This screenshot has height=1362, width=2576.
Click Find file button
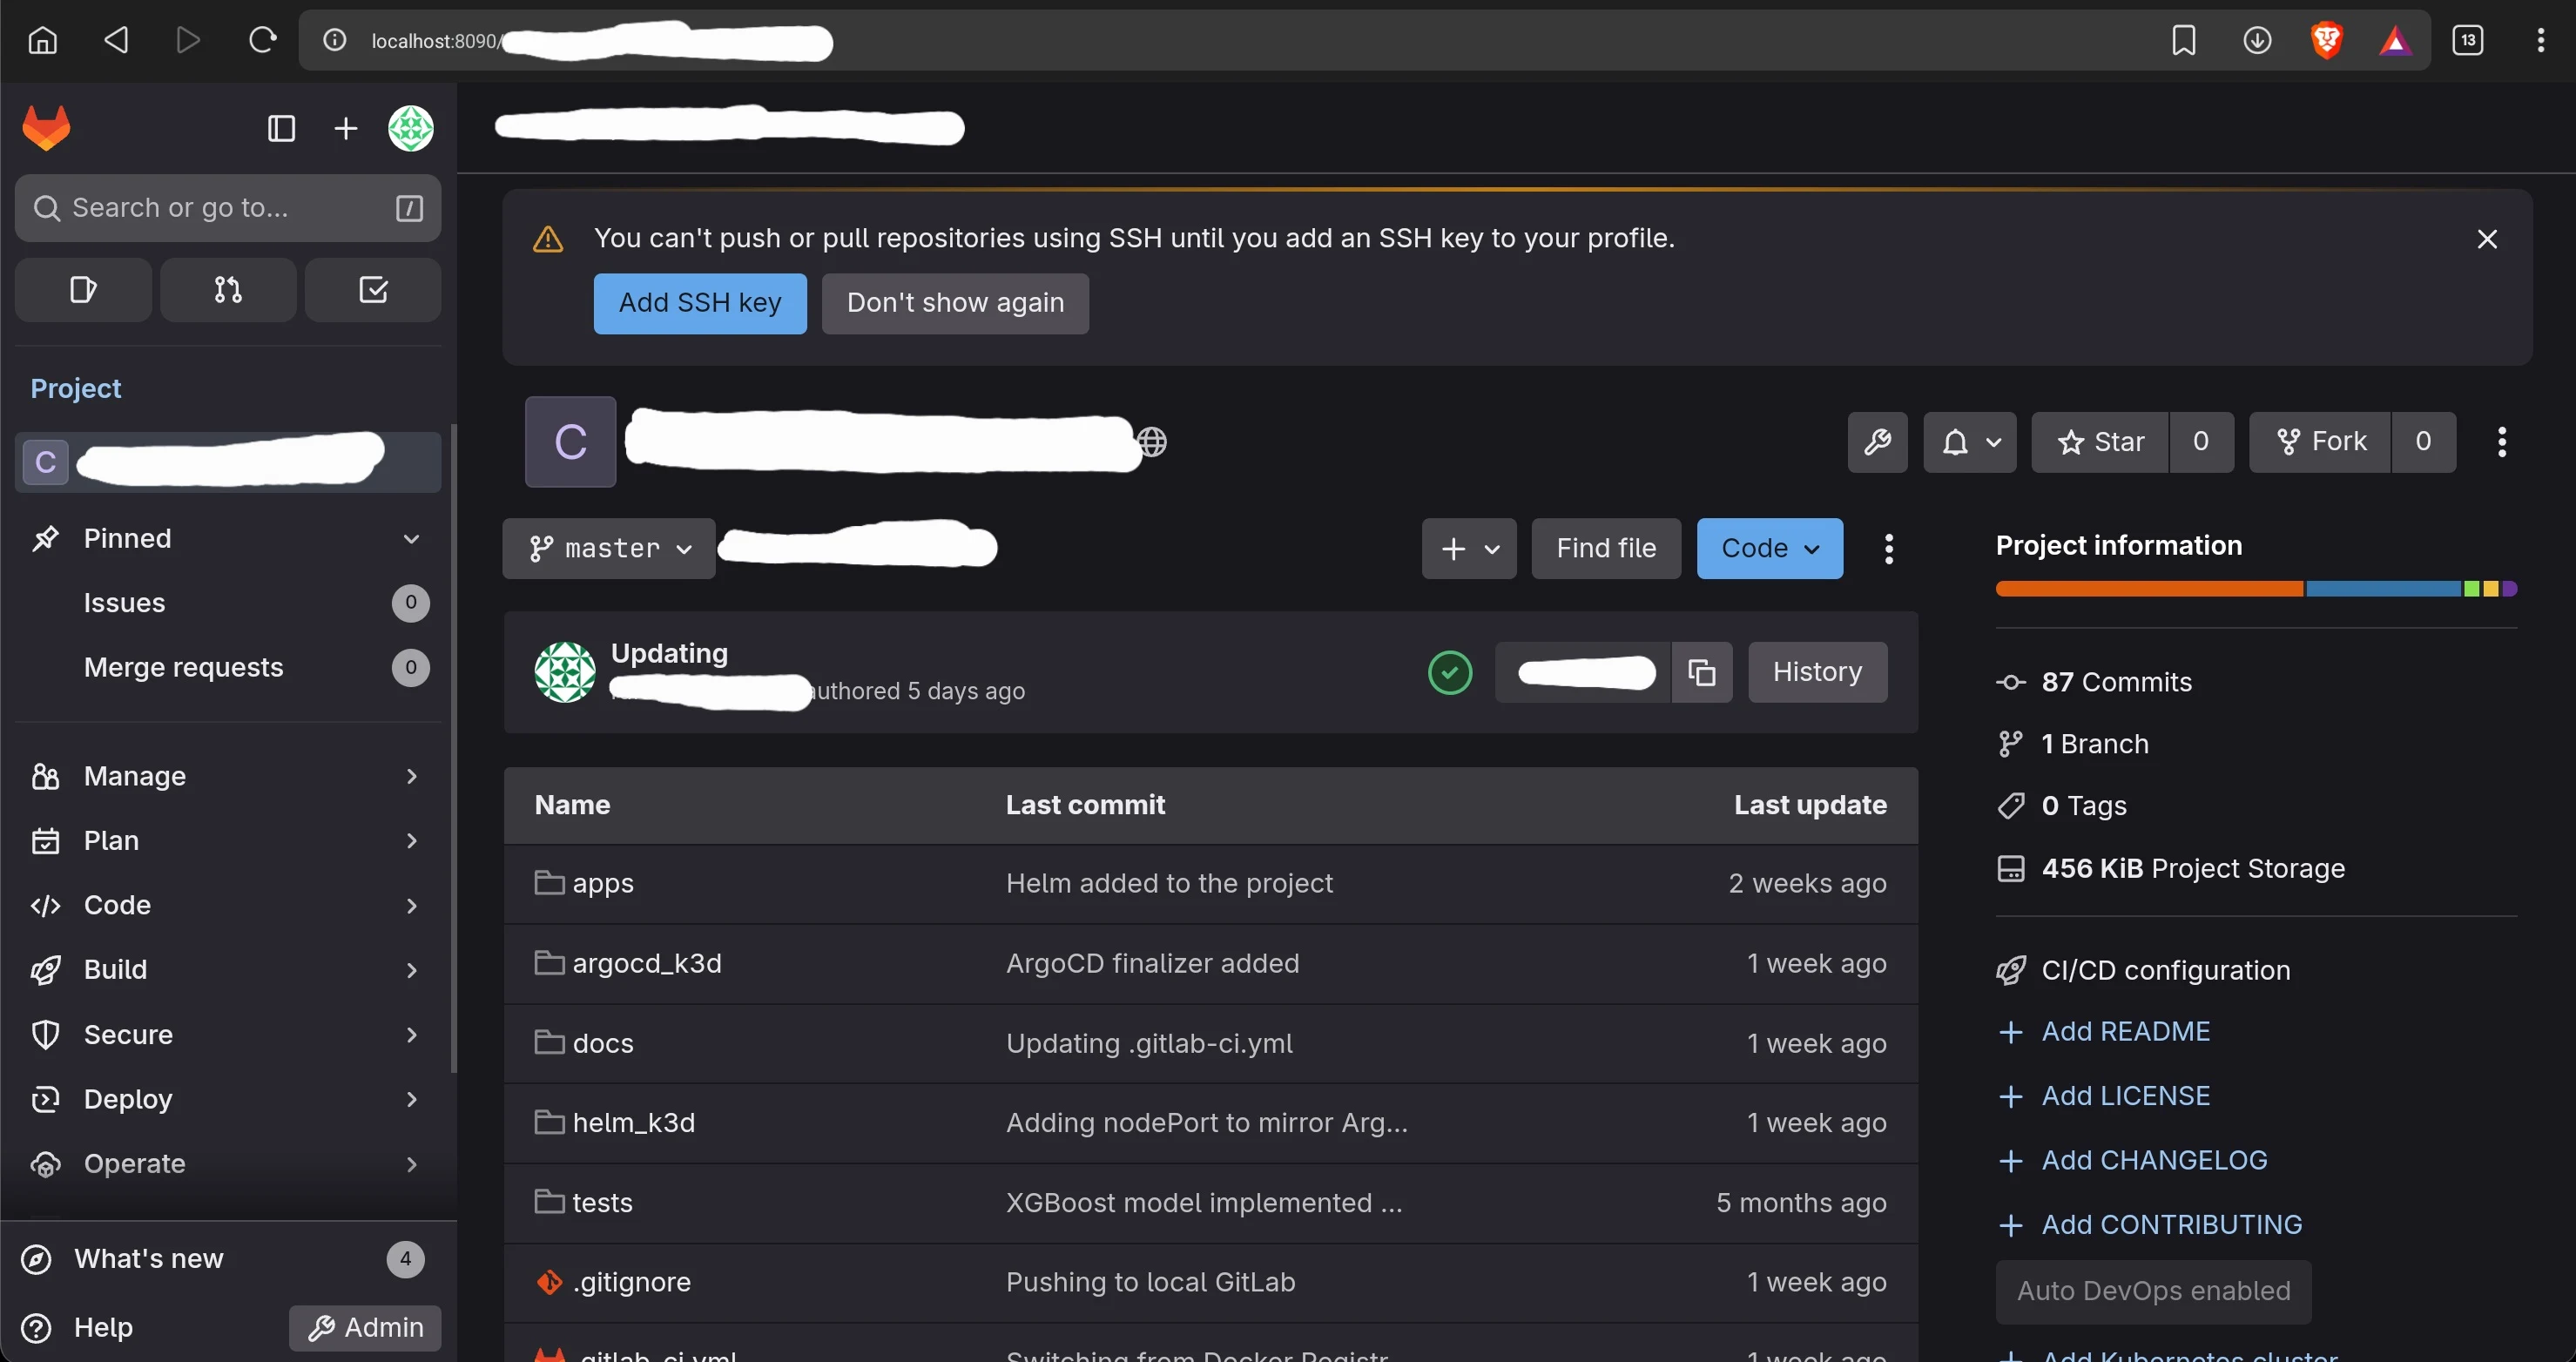[1606, 548]
